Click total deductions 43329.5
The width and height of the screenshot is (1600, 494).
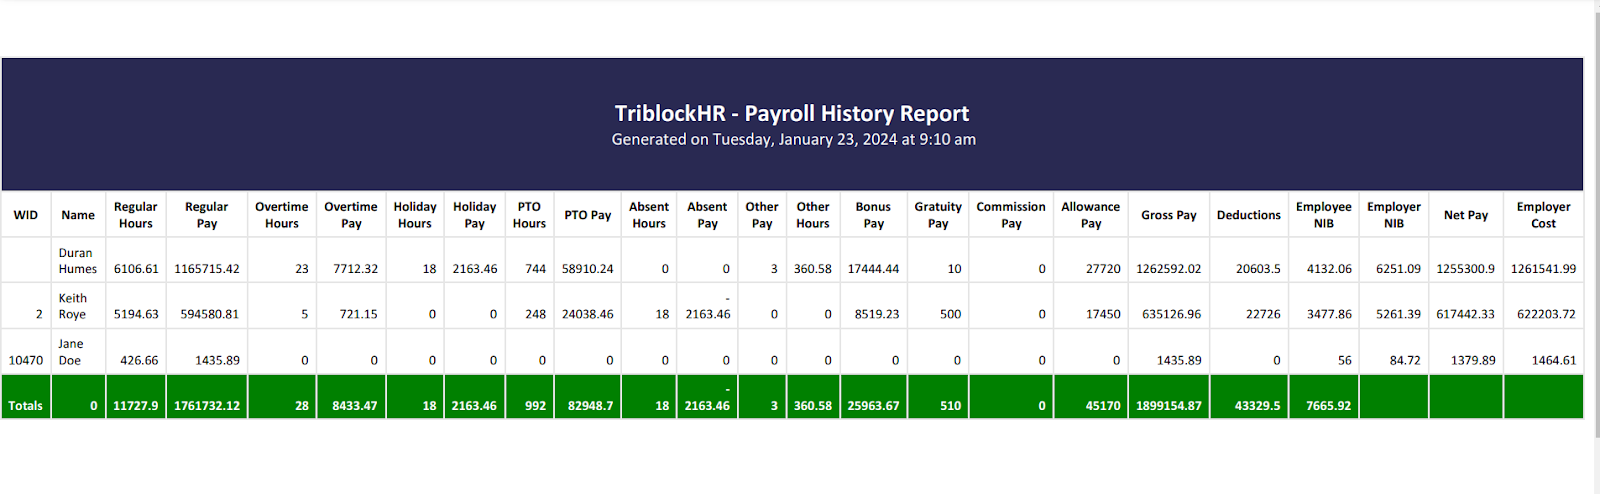point(1258,406)
